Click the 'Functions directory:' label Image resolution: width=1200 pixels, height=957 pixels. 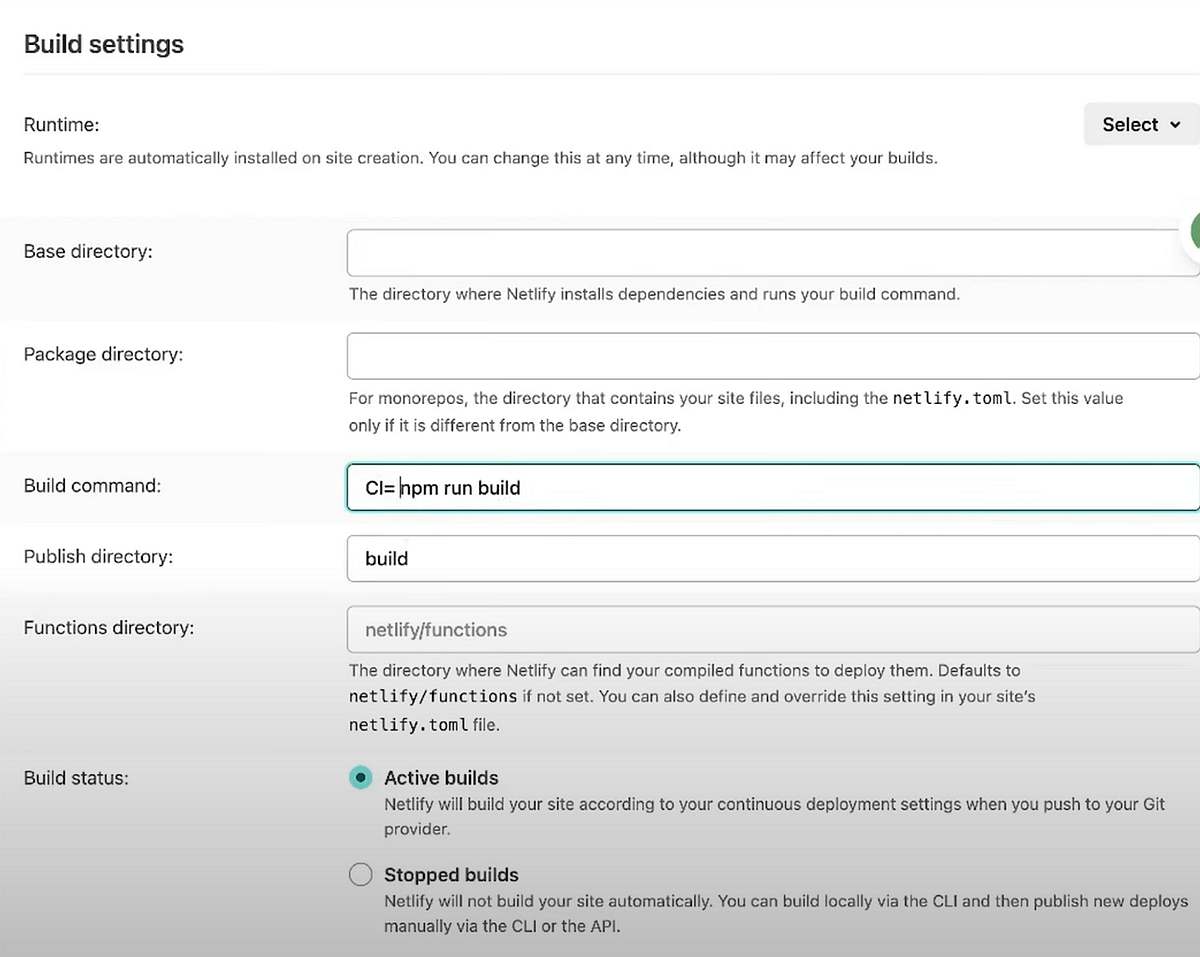tap(108, 628)
